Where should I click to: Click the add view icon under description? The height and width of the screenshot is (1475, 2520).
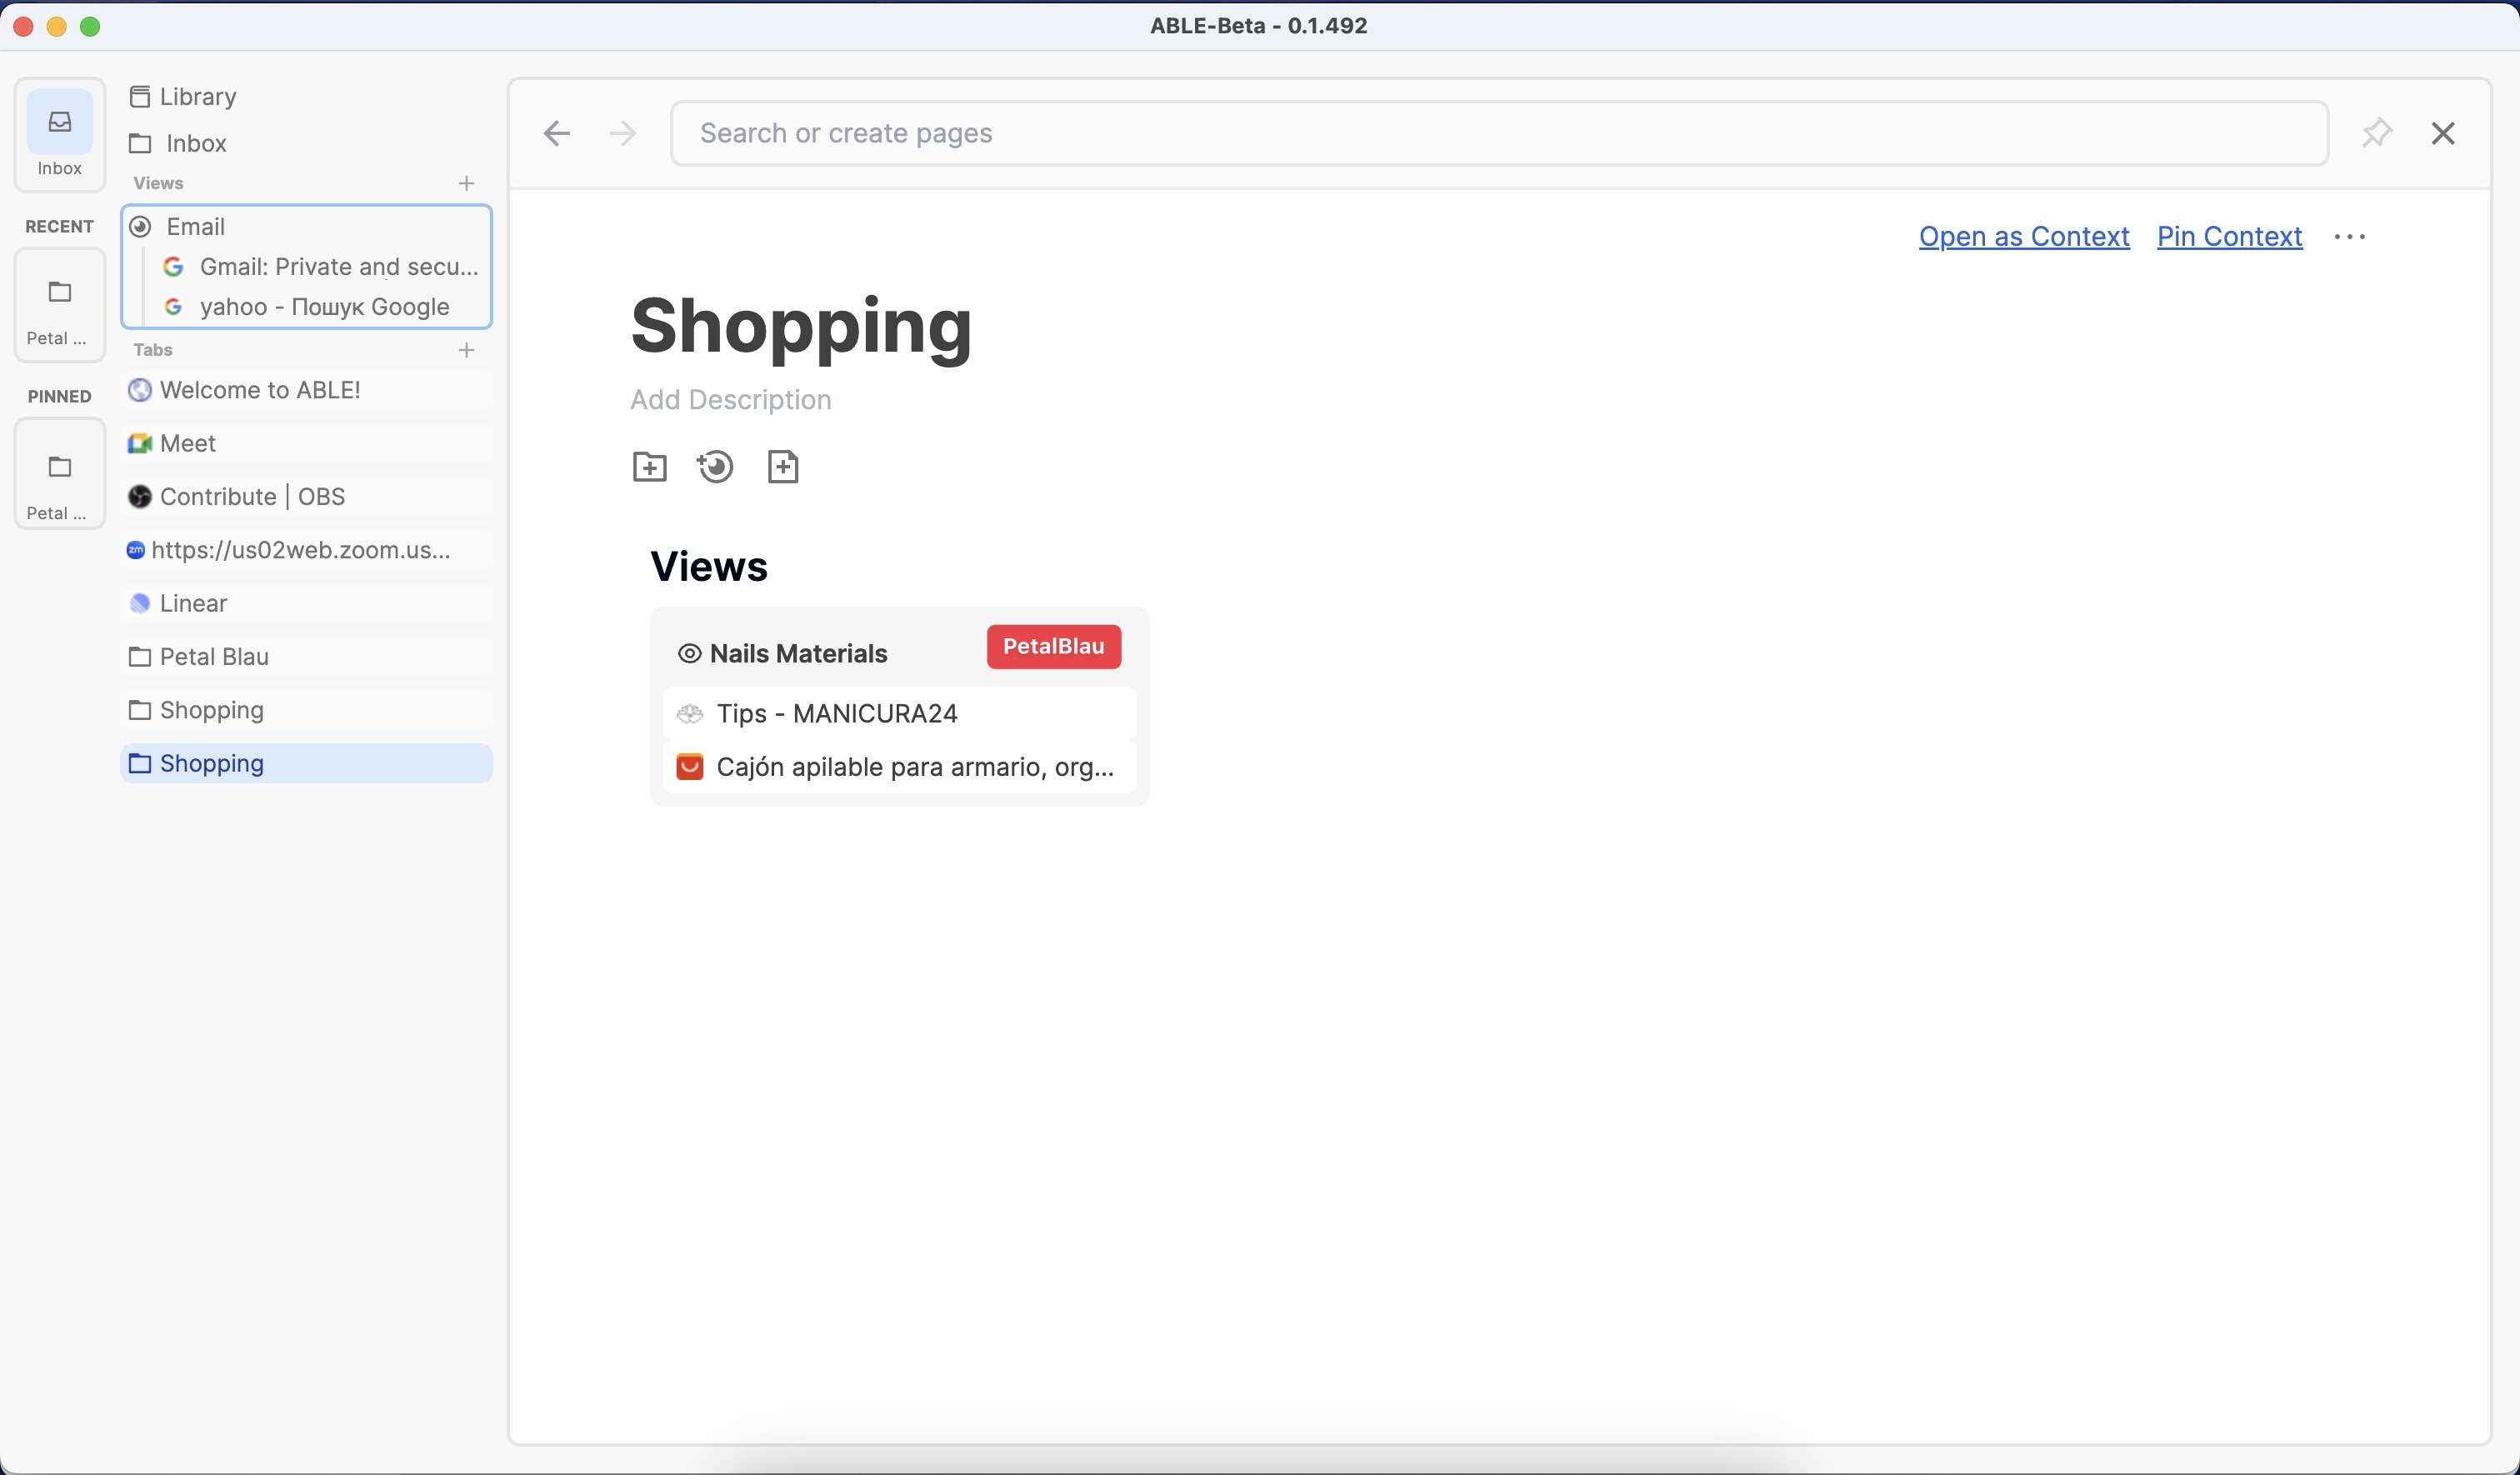[x=715, y=467]
